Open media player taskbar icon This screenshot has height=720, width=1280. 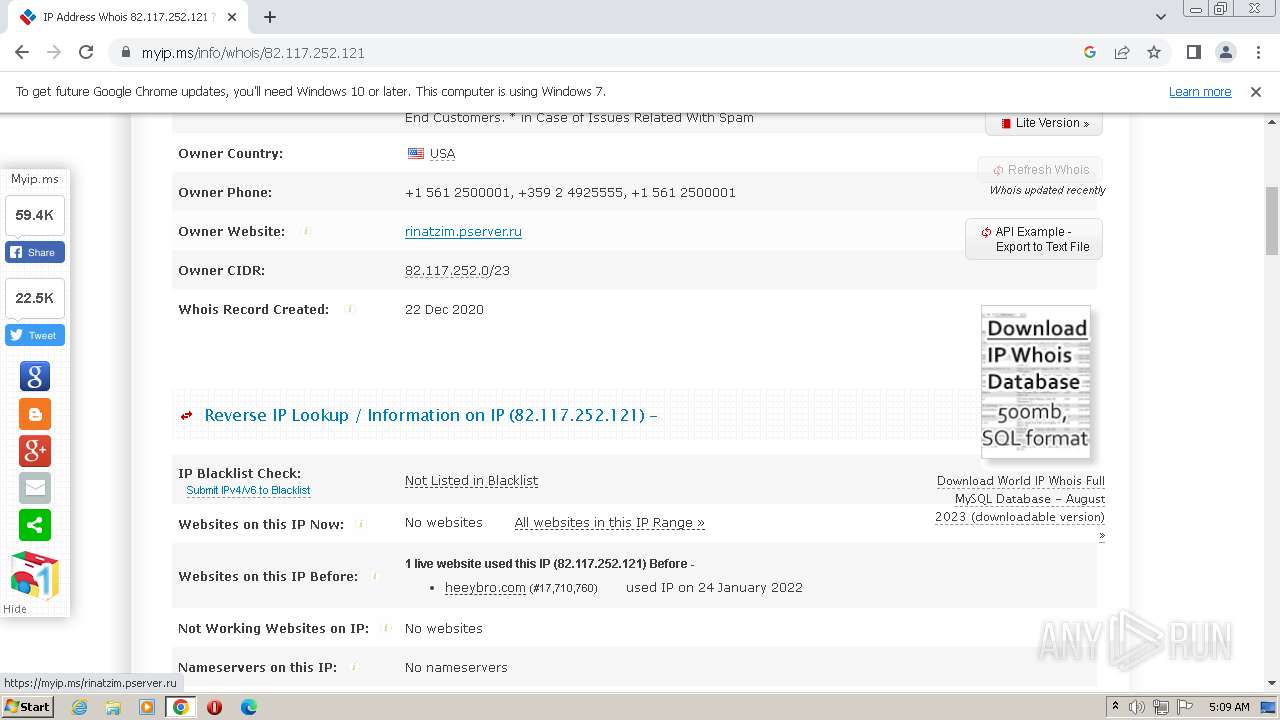(147, 707)
